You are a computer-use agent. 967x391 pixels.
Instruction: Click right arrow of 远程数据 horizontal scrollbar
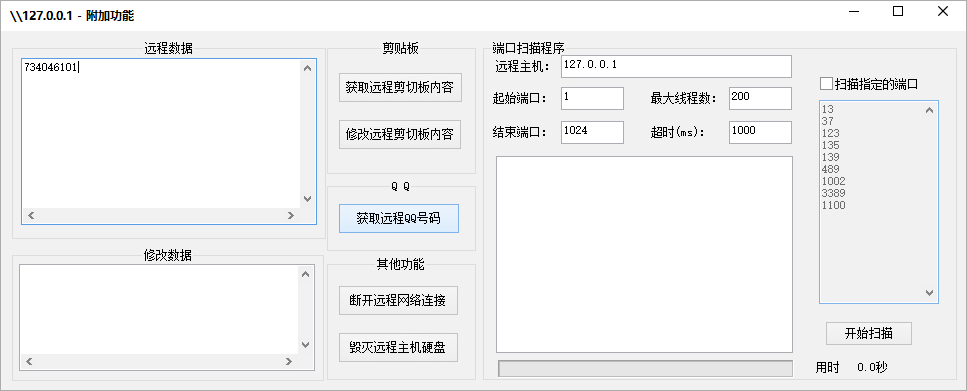pyautogui.click(x=290, y=216)
